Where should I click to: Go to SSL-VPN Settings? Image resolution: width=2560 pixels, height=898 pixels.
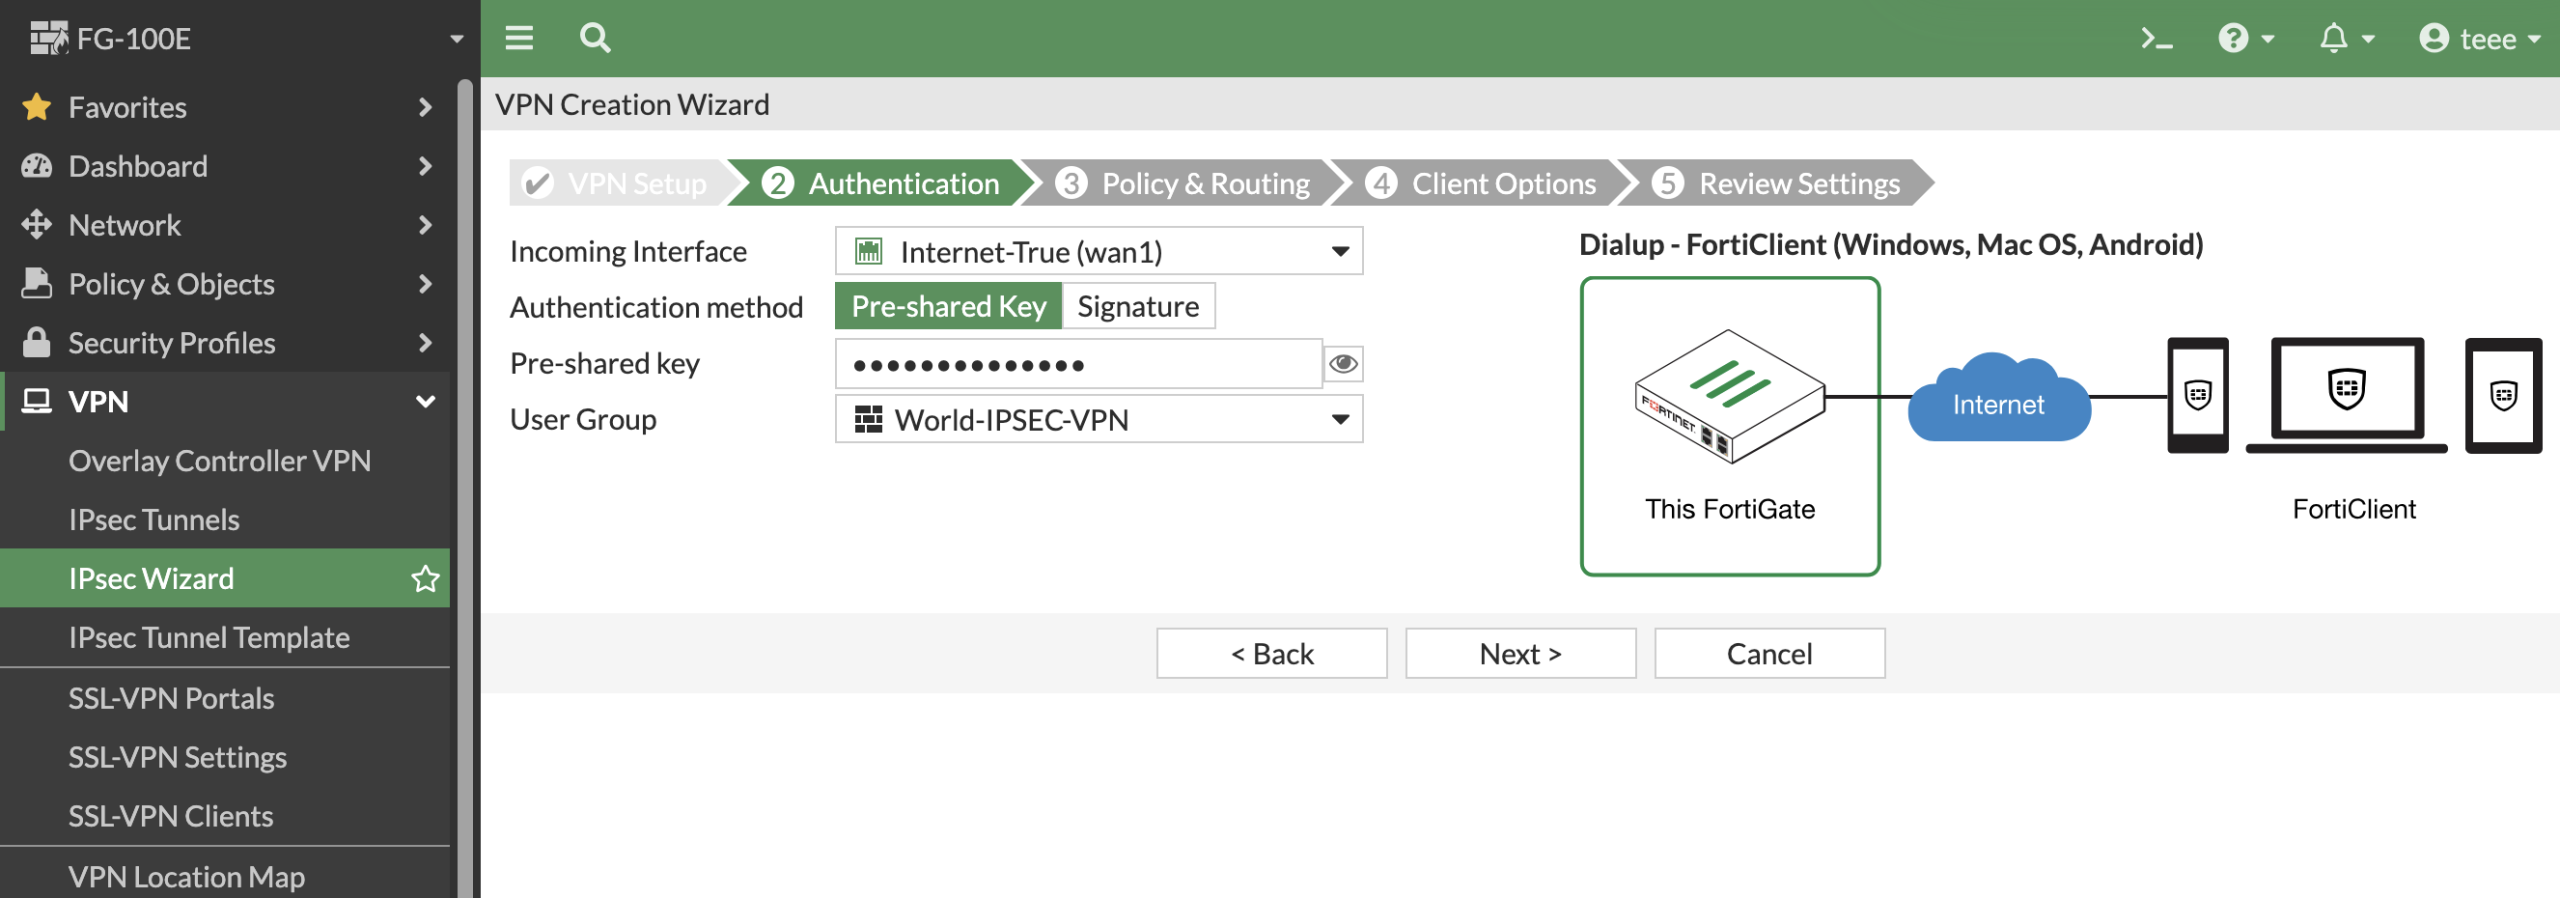click(x=177, y=758)
